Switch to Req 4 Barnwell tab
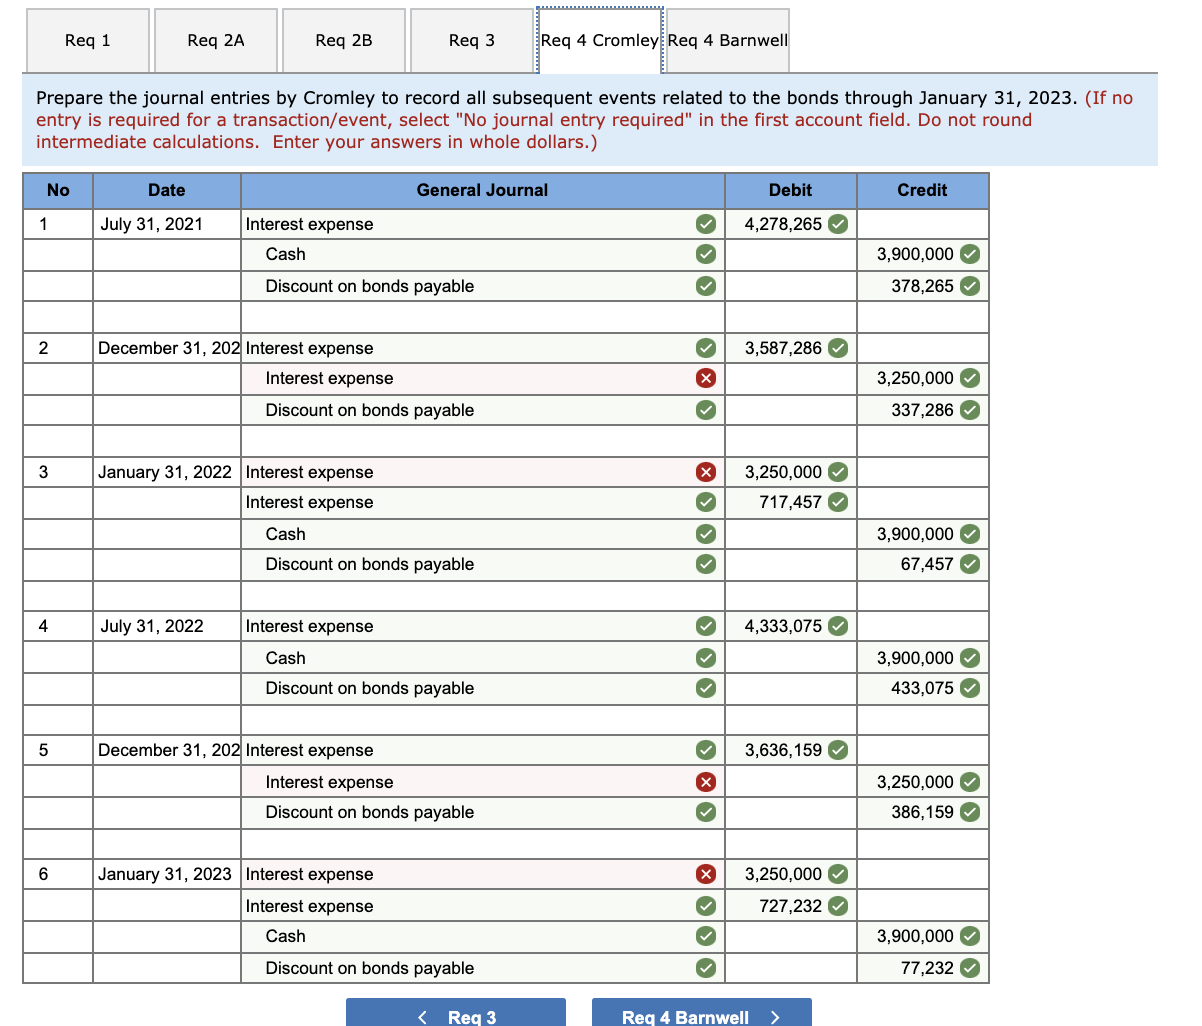The width and height of the screenshot is (1202, 1026). (728, 40)
